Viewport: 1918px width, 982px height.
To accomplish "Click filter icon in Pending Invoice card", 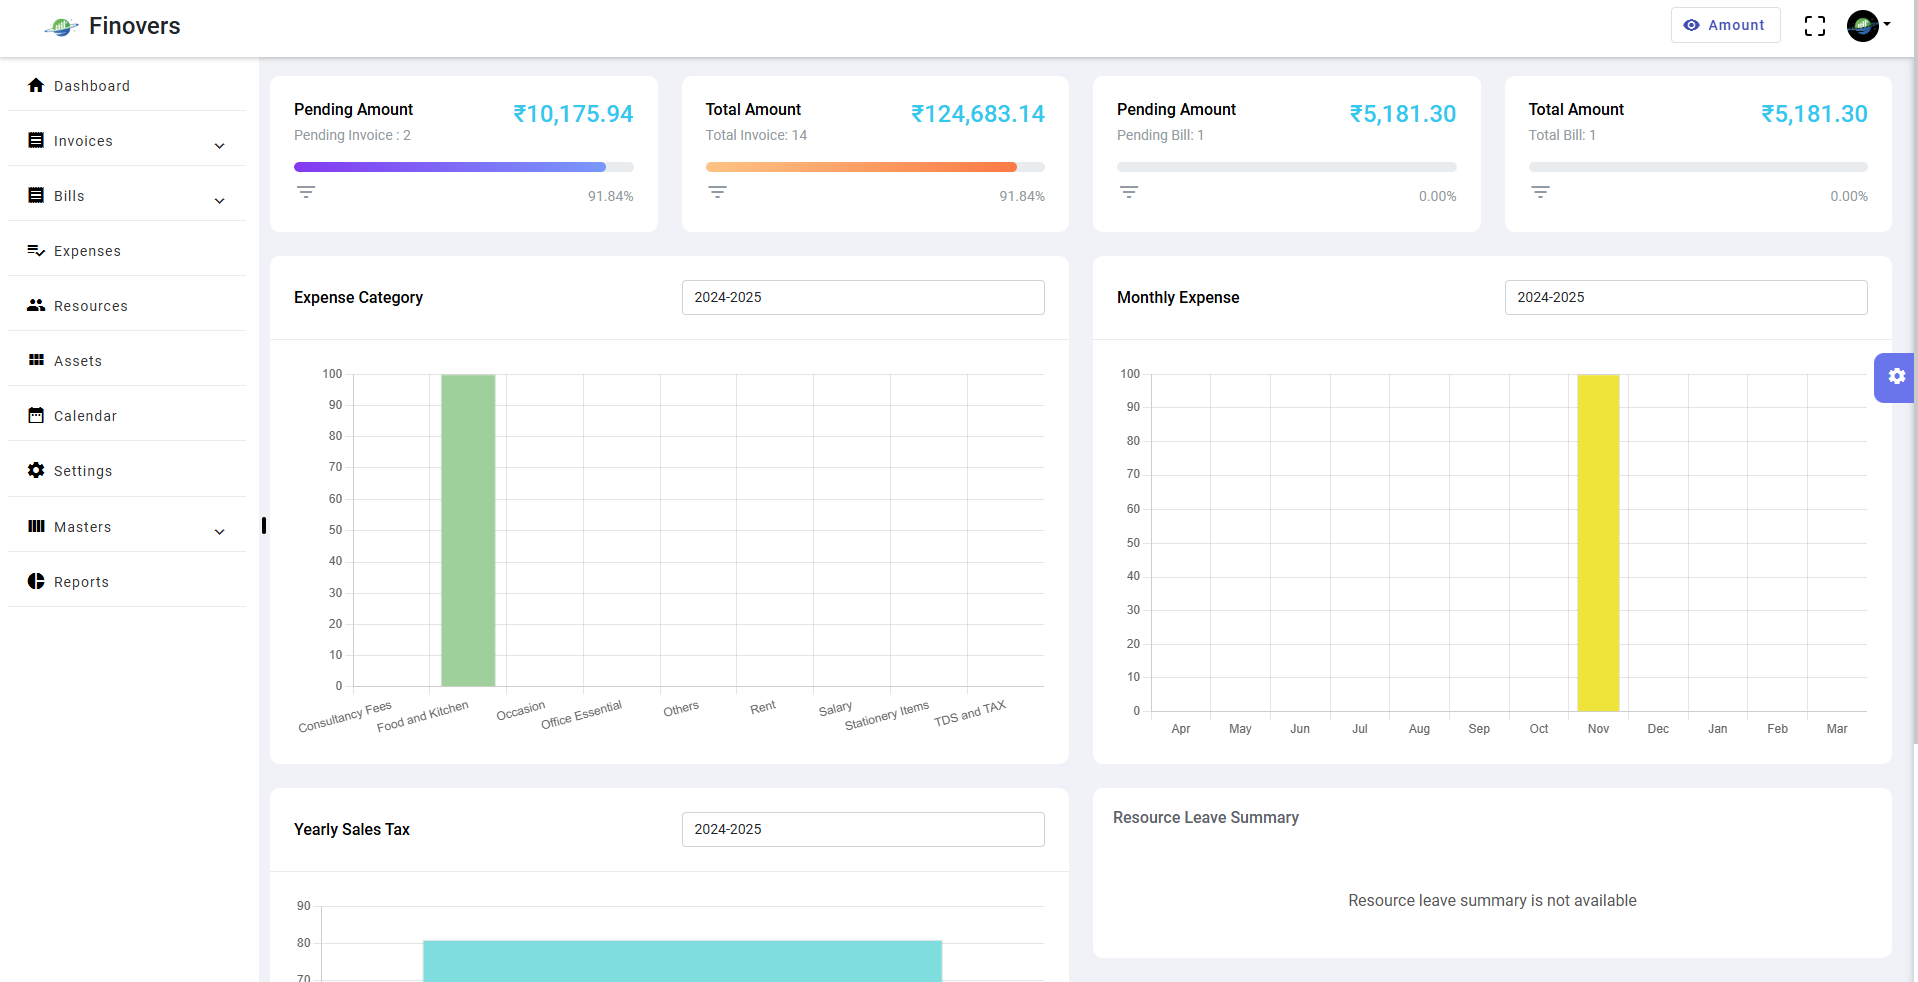I will click(x=306, y=192).
